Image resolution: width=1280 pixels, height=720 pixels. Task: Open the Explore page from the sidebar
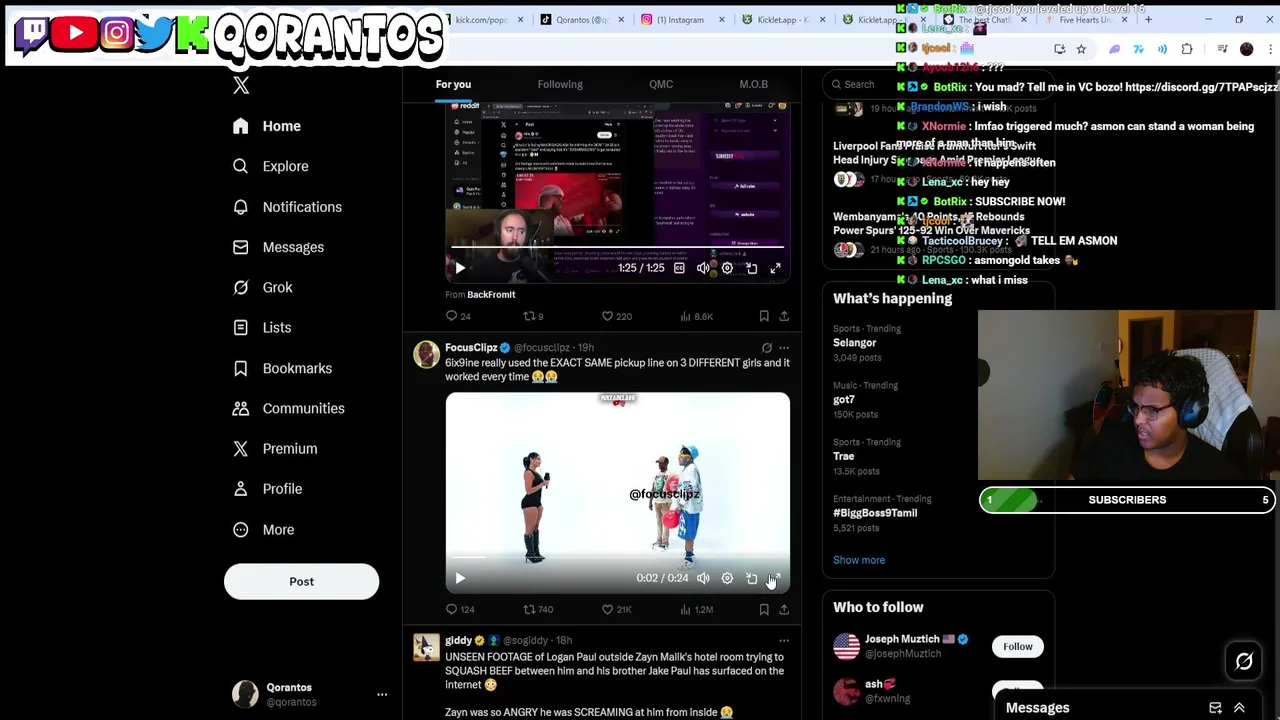[271, 166]
